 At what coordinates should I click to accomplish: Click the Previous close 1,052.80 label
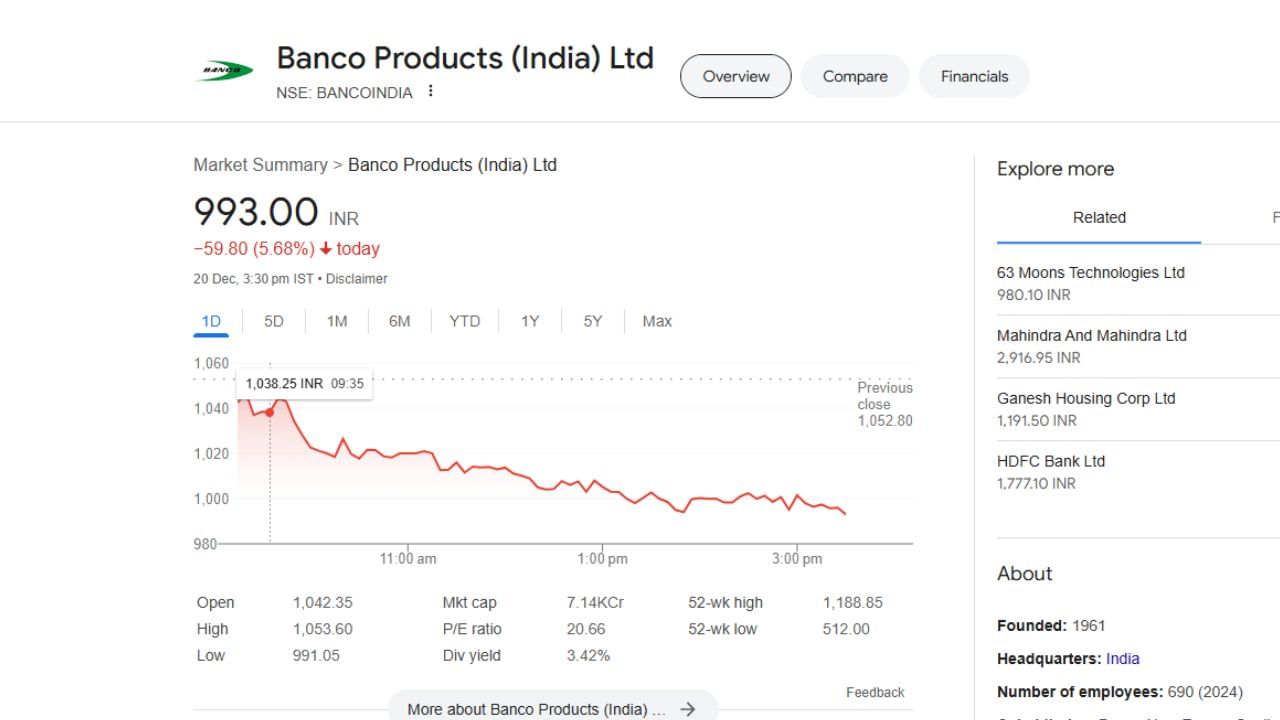885,404
